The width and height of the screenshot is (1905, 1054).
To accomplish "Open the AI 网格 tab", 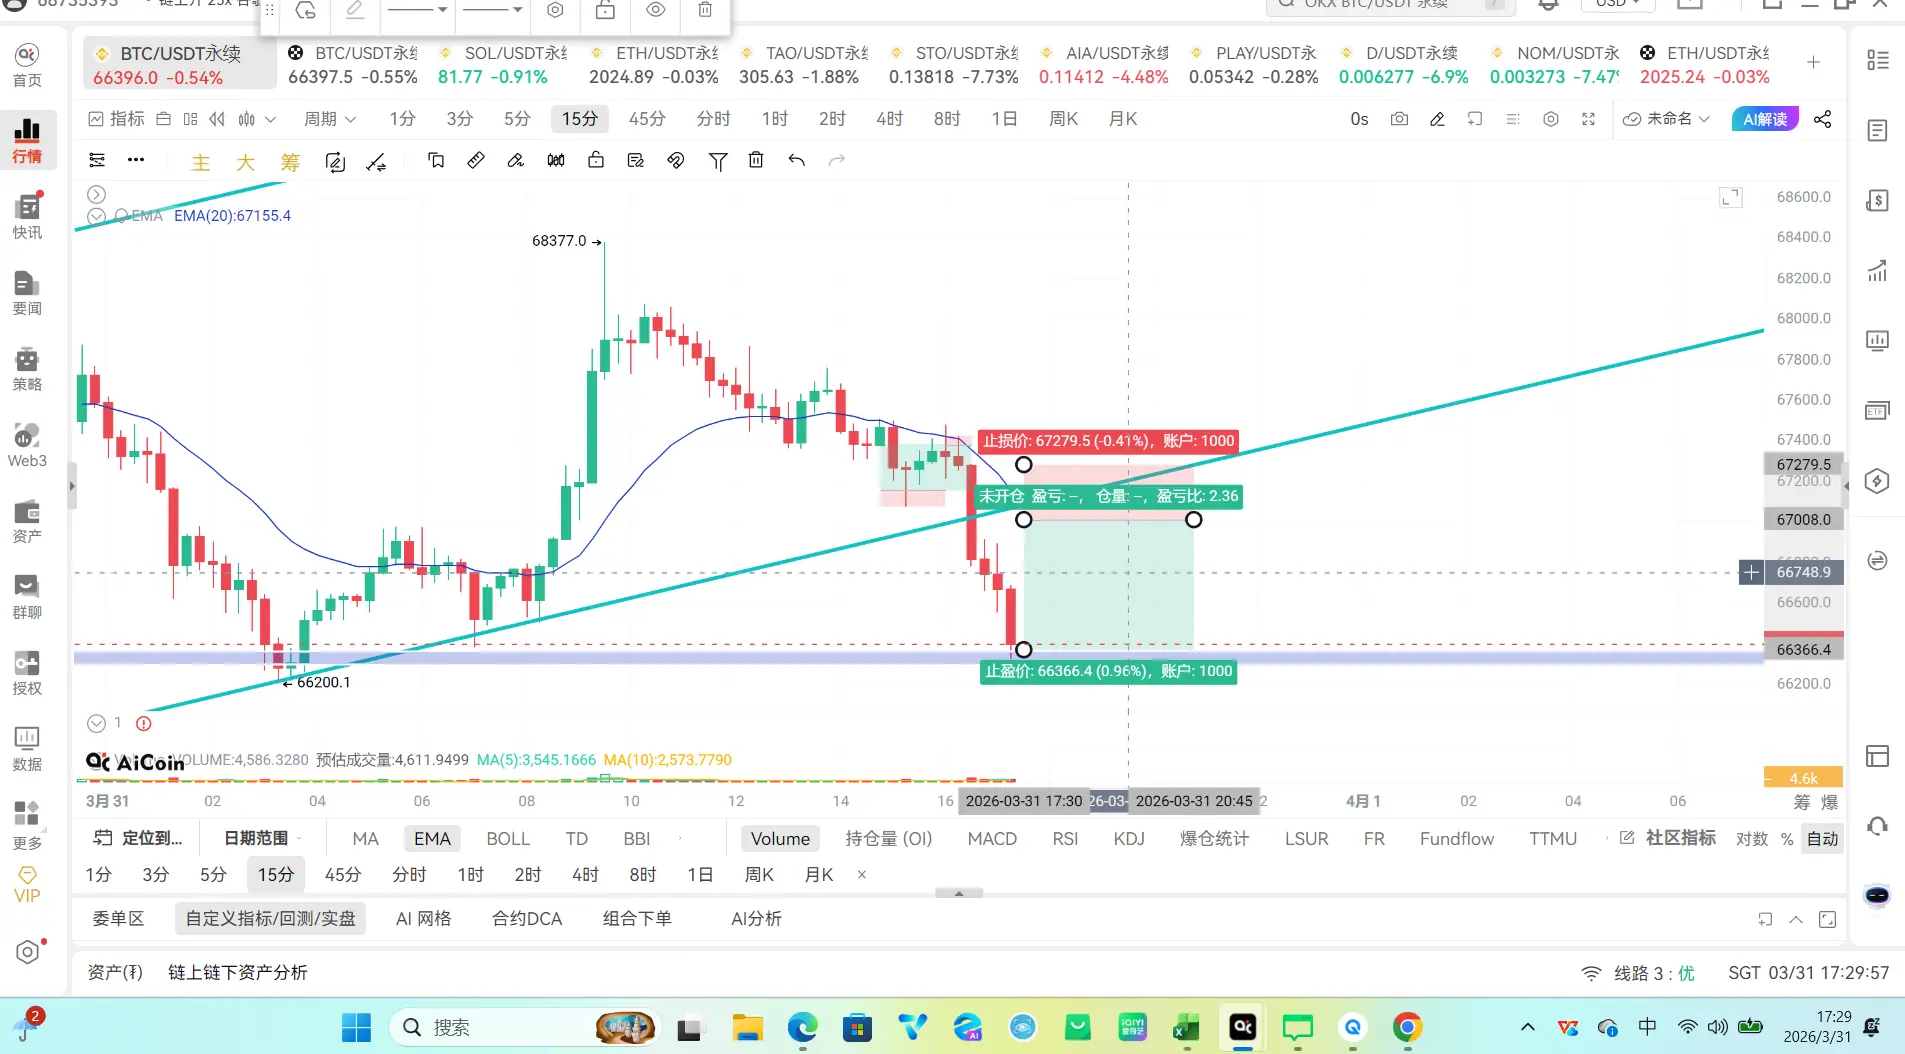I will tap(423, 919).
